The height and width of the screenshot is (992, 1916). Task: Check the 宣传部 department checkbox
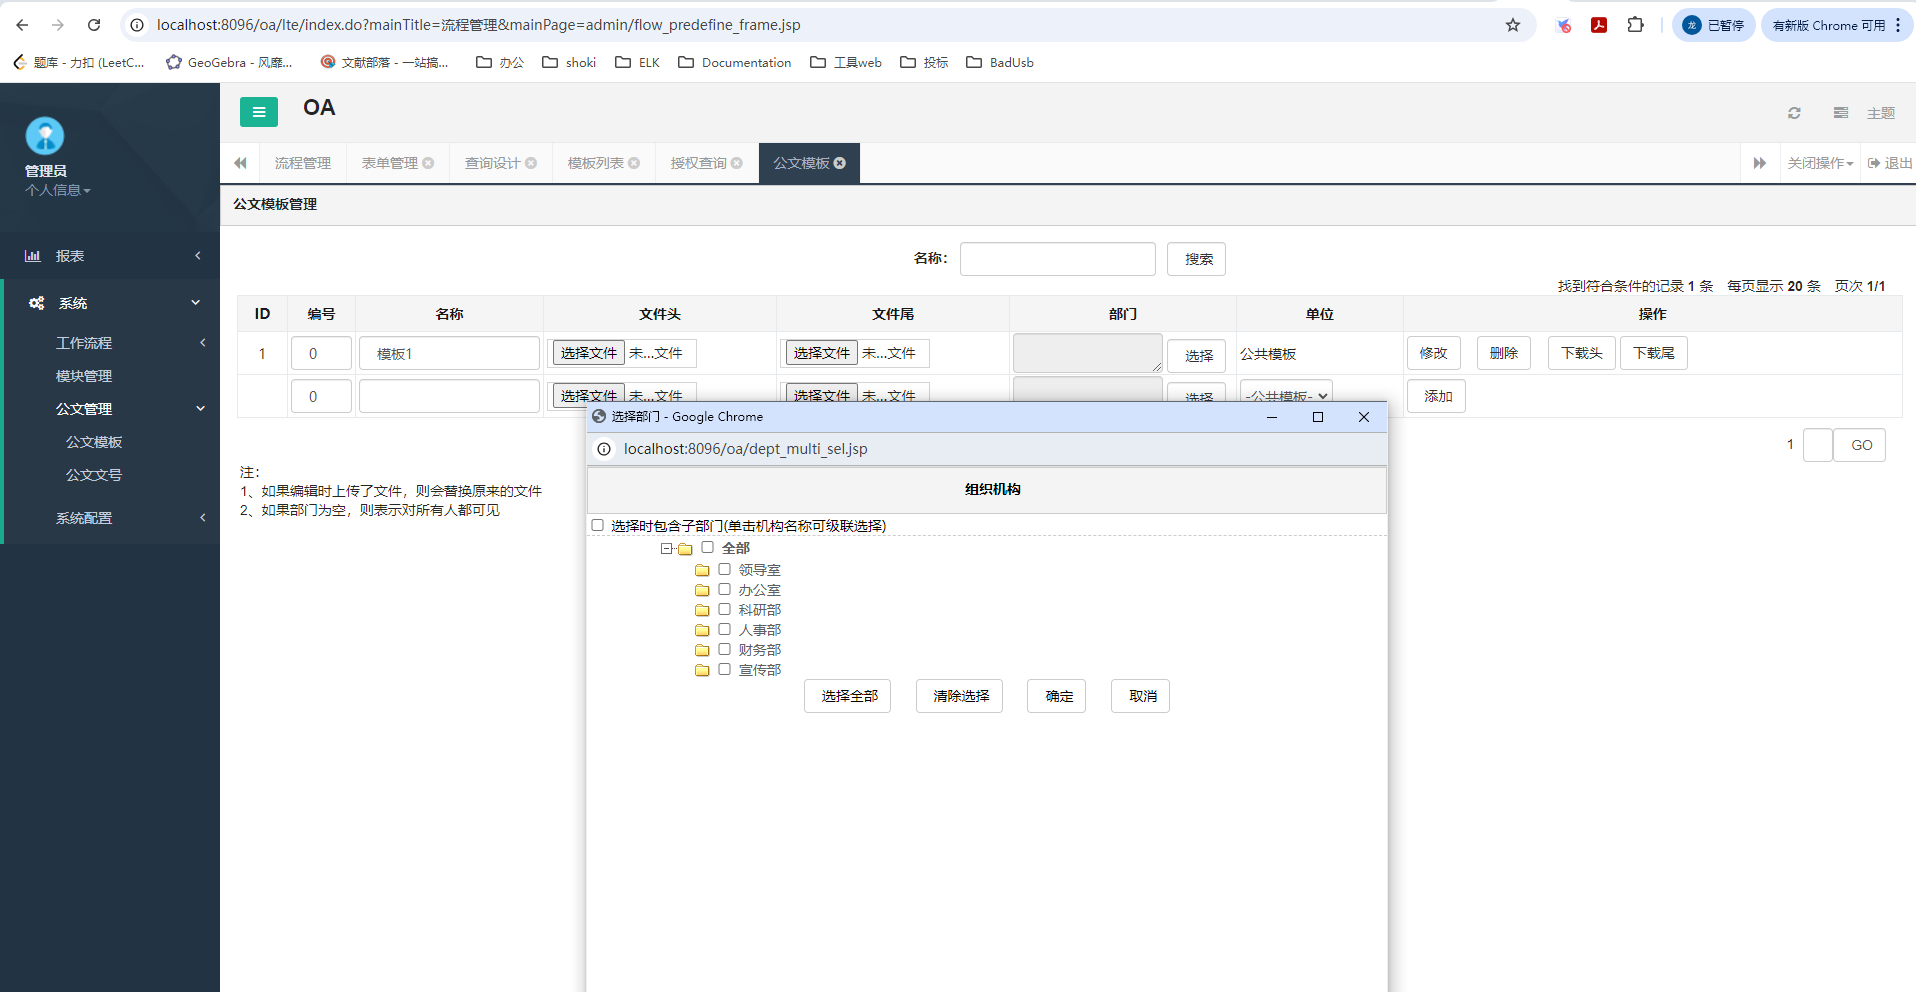click(725, 669)
